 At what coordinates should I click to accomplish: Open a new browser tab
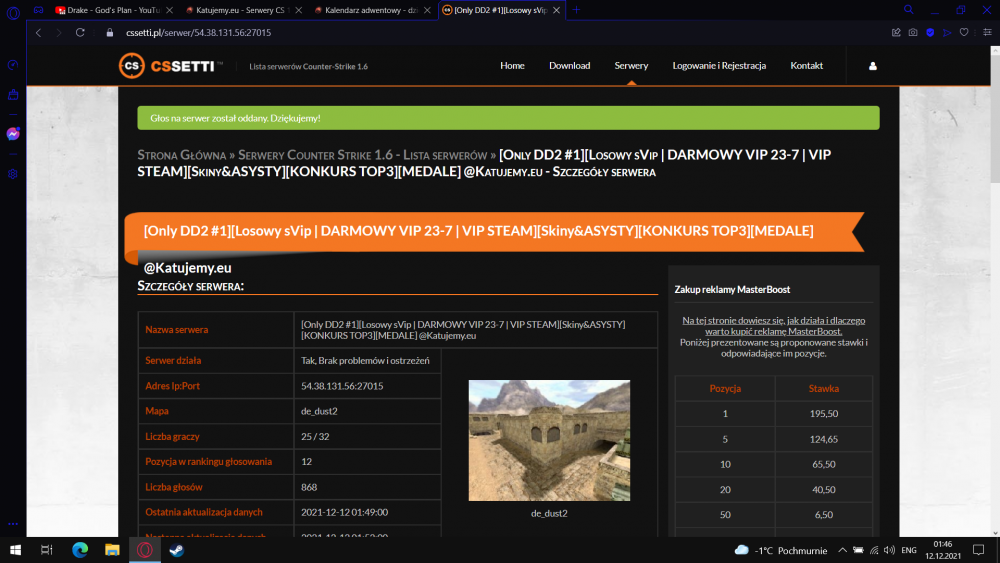coord(576,10)
